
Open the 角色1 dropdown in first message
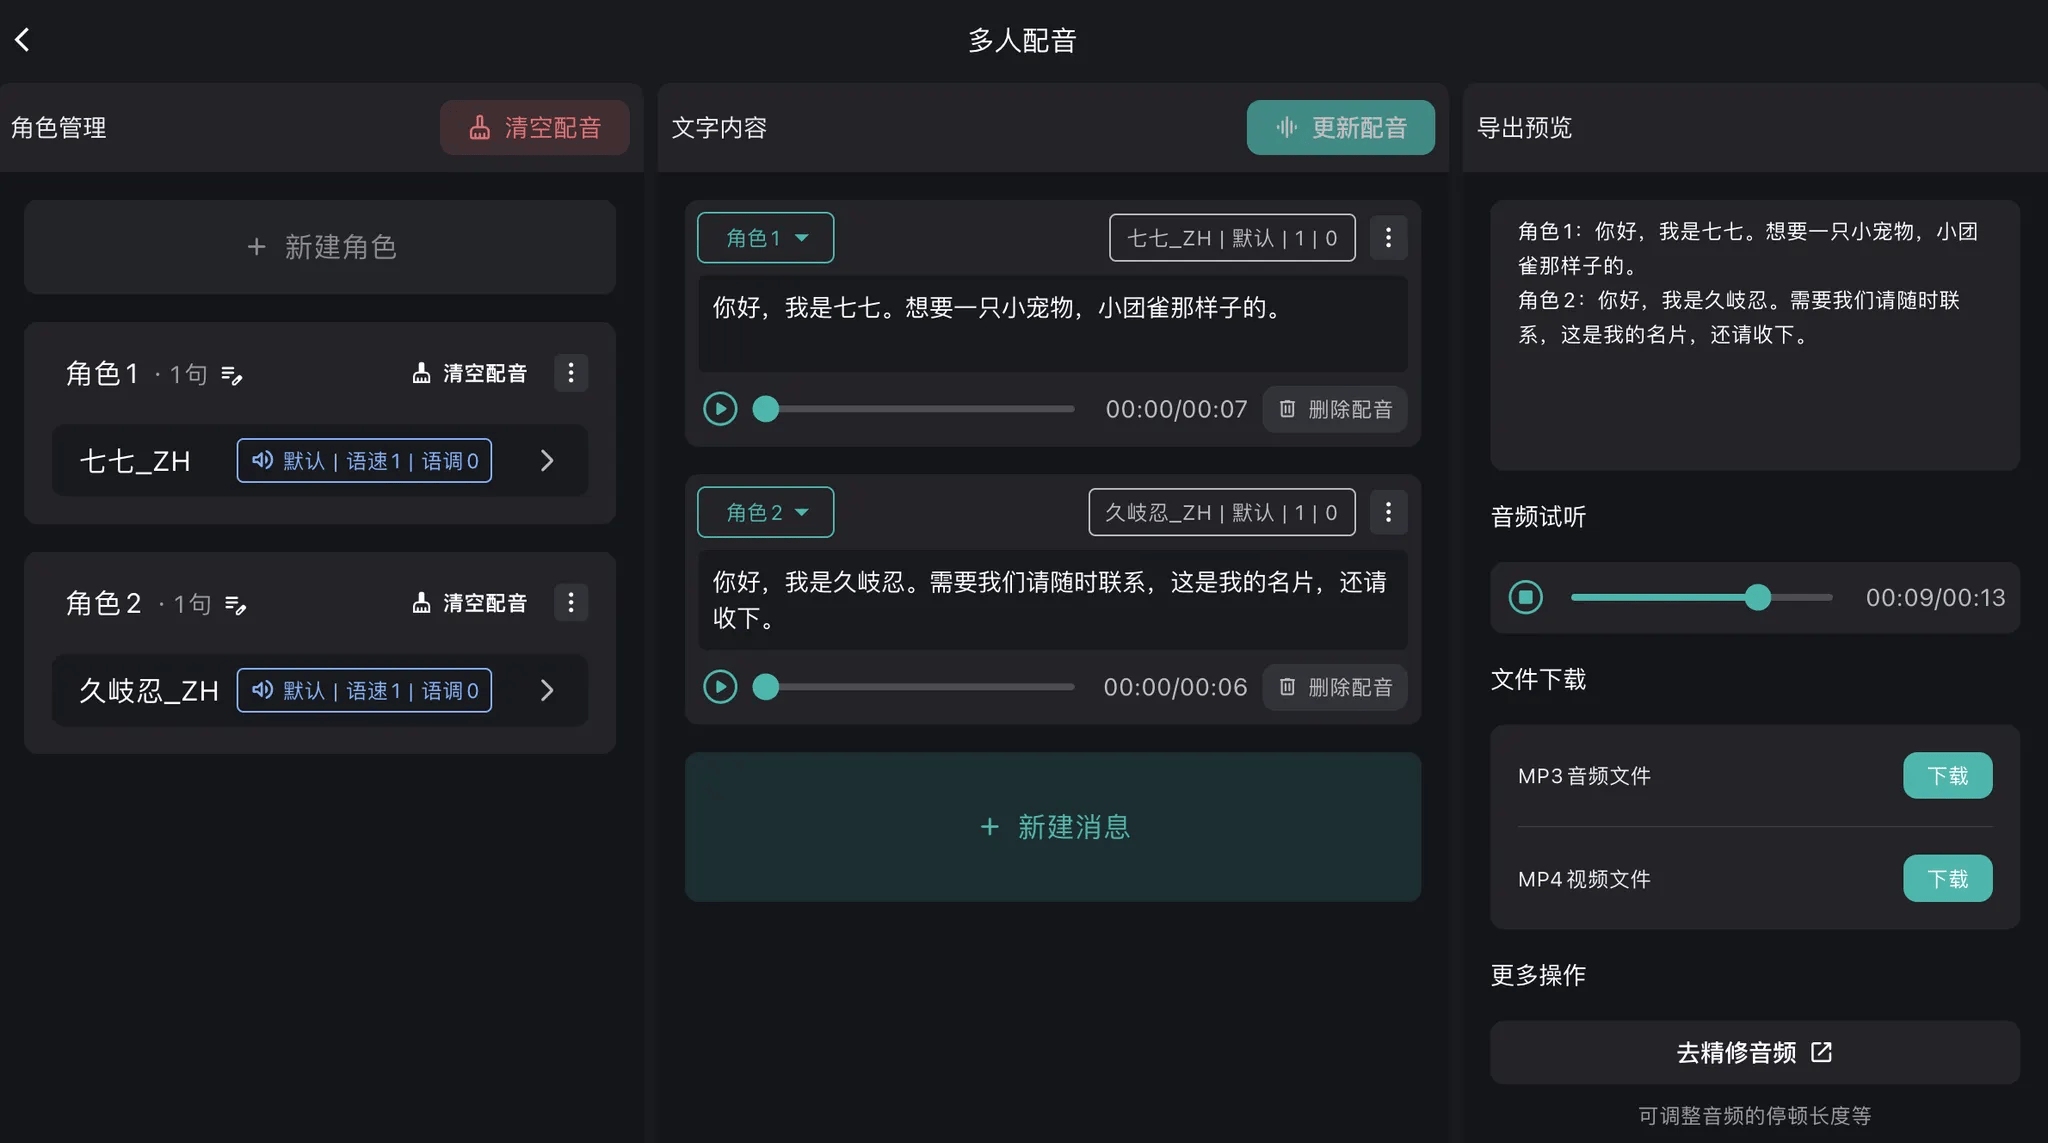(766, 238)
